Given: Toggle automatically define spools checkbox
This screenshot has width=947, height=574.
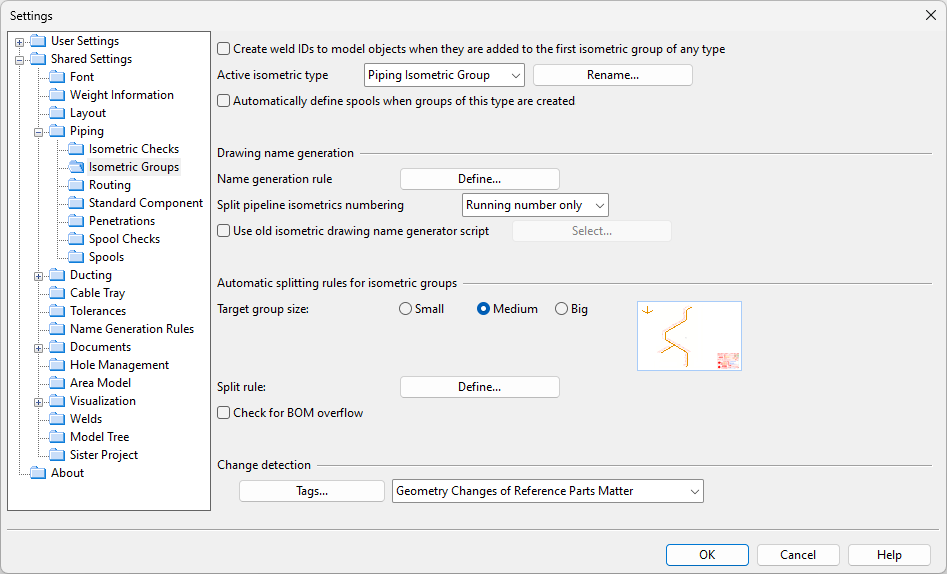Looking at the screenshot, I should [224, 101].
